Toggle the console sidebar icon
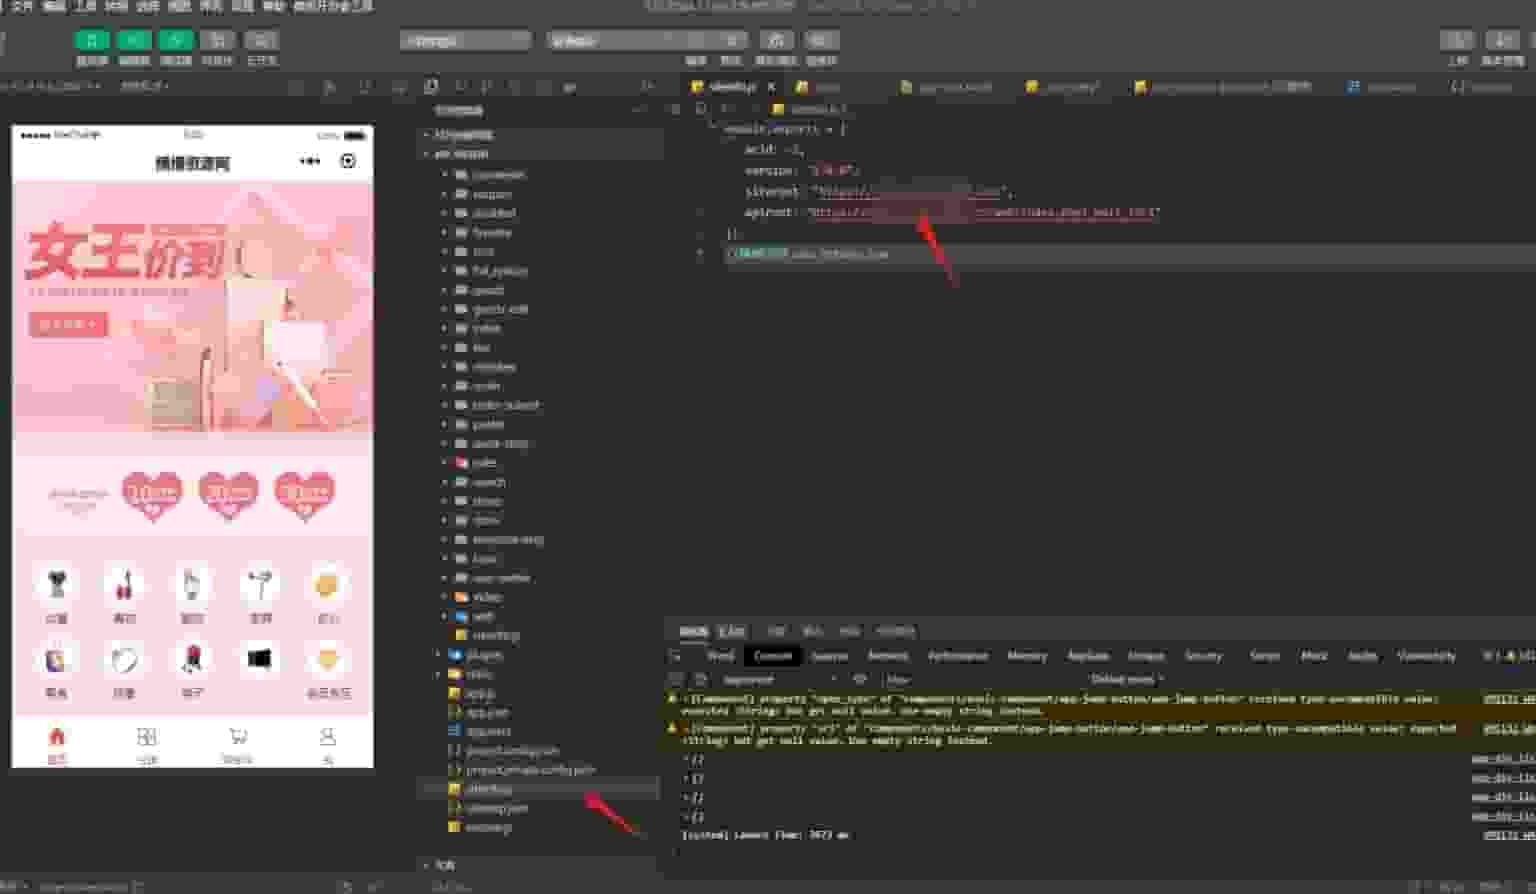Screen dimensions: 1536x894 [675, 680]
